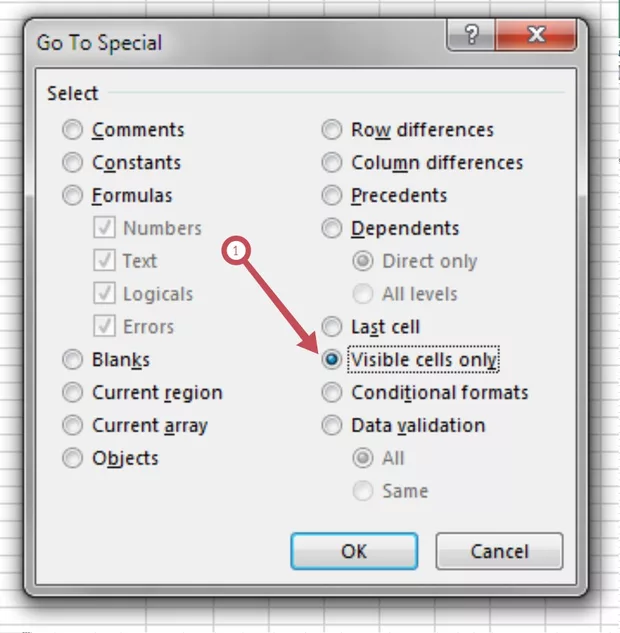Select the Dependents radio option

[x=332, y=229]
